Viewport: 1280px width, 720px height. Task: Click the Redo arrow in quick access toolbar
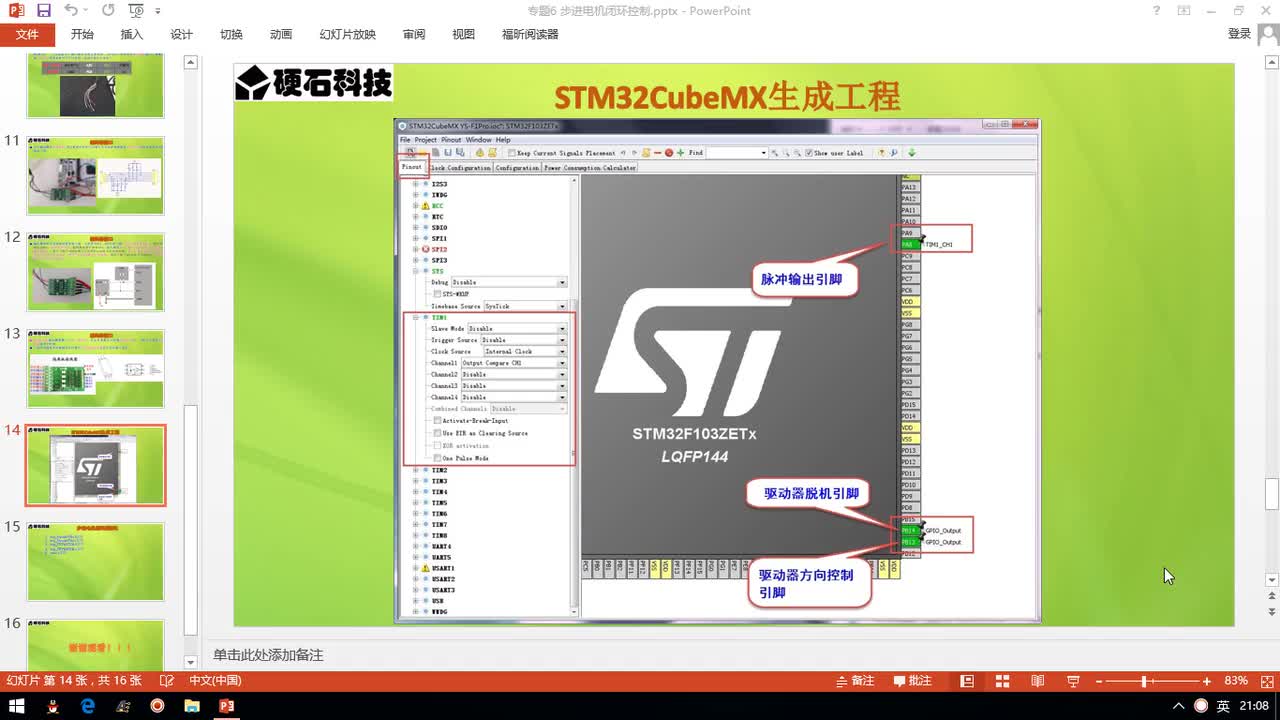(x=107, y=11)
